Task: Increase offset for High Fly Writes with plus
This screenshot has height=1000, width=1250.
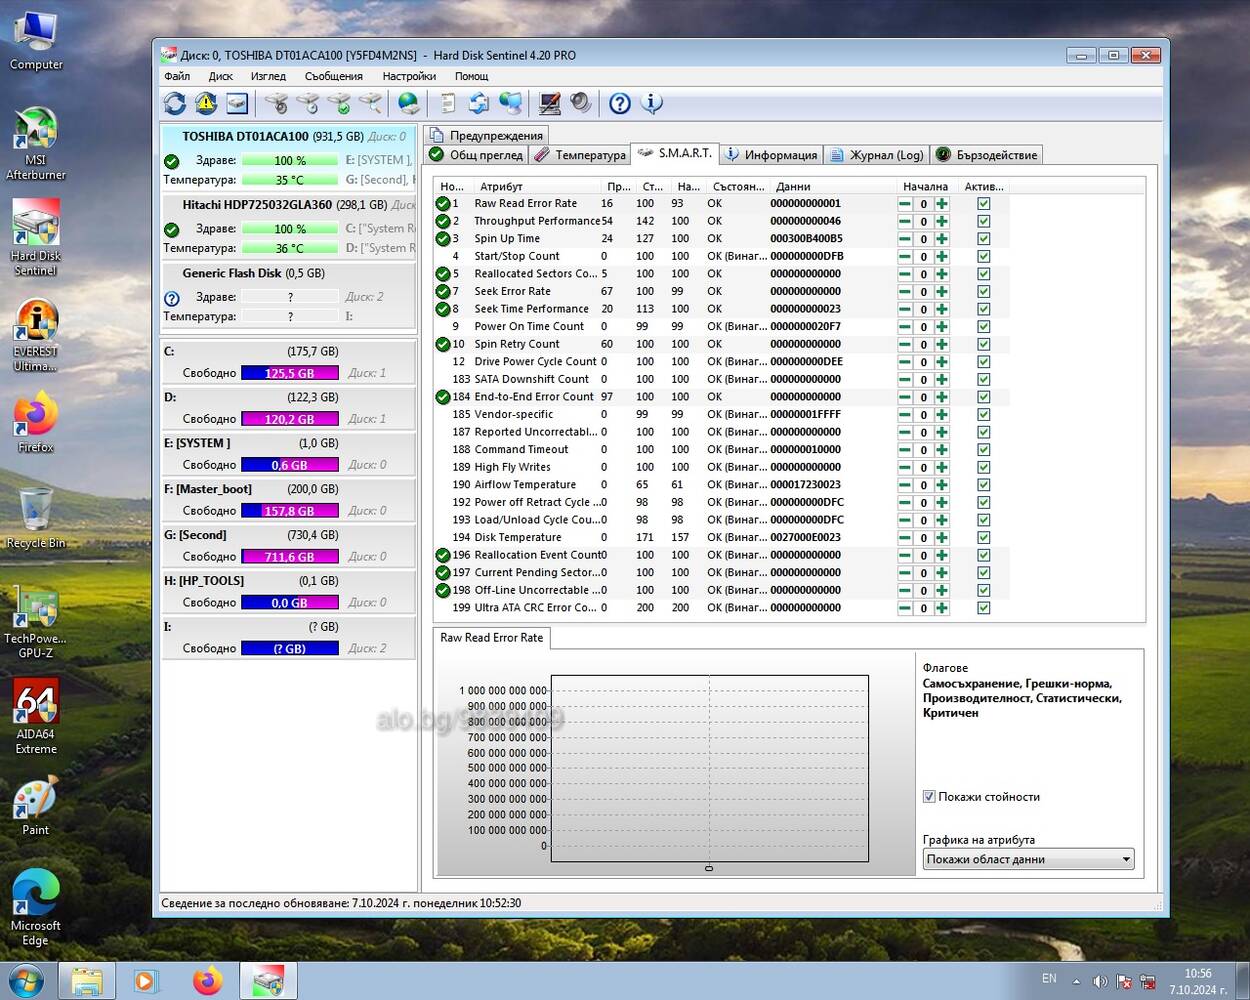Action: [942, 467]
